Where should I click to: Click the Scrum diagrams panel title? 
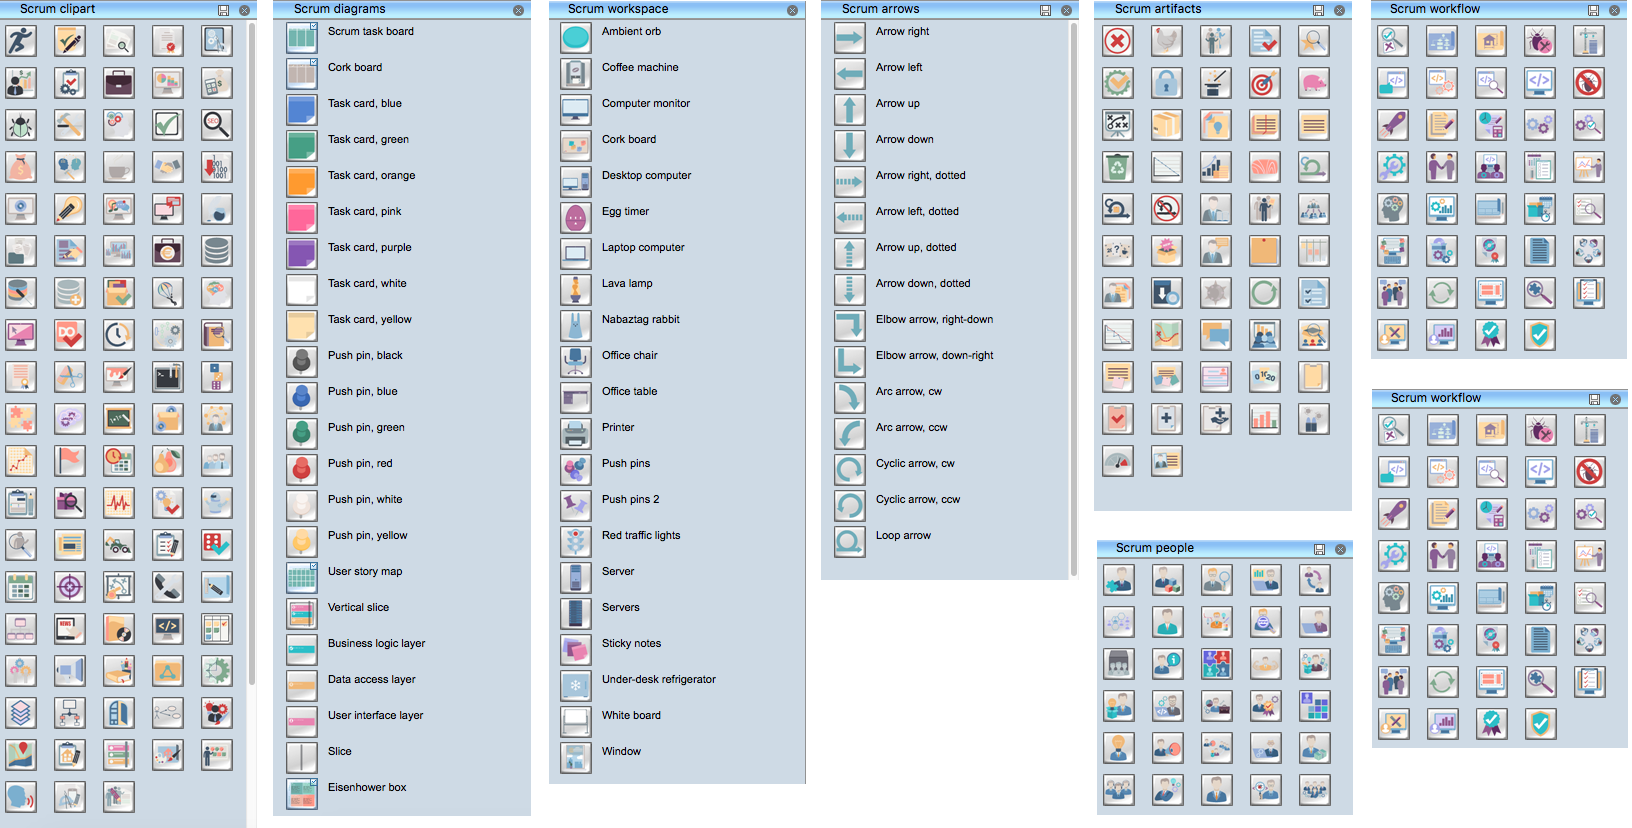point(339,9)
